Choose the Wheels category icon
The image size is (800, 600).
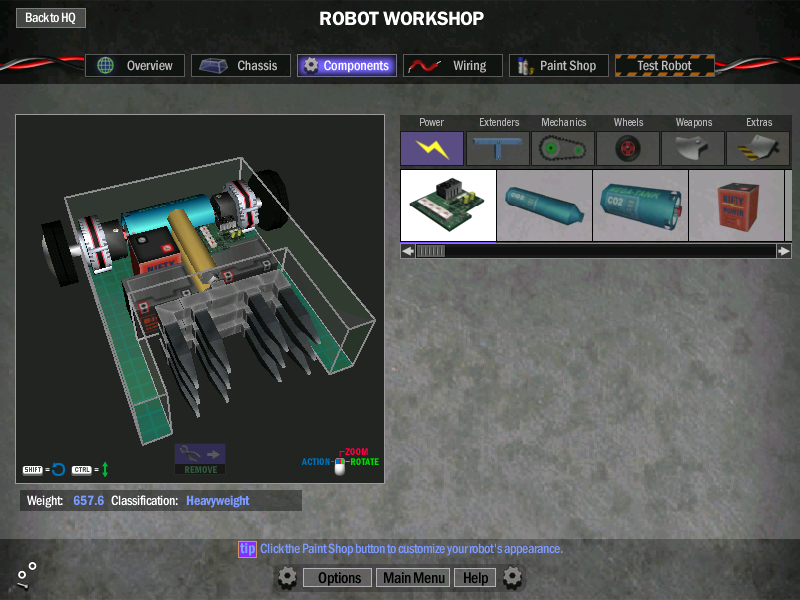[628, 149]
